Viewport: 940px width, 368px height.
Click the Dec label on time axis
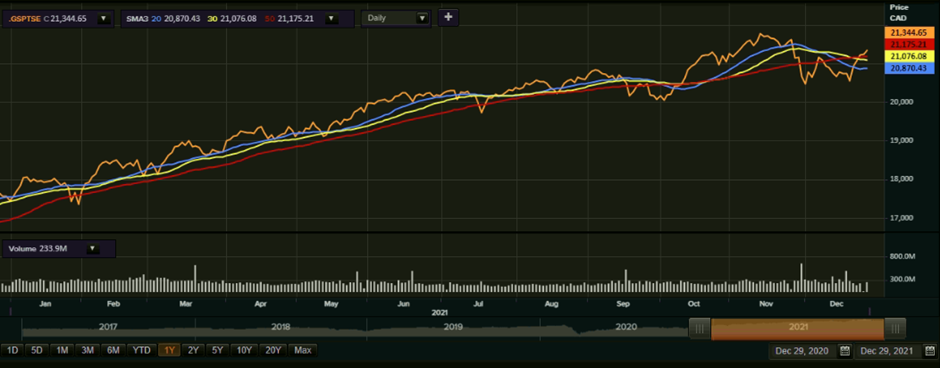coord(837,304)
